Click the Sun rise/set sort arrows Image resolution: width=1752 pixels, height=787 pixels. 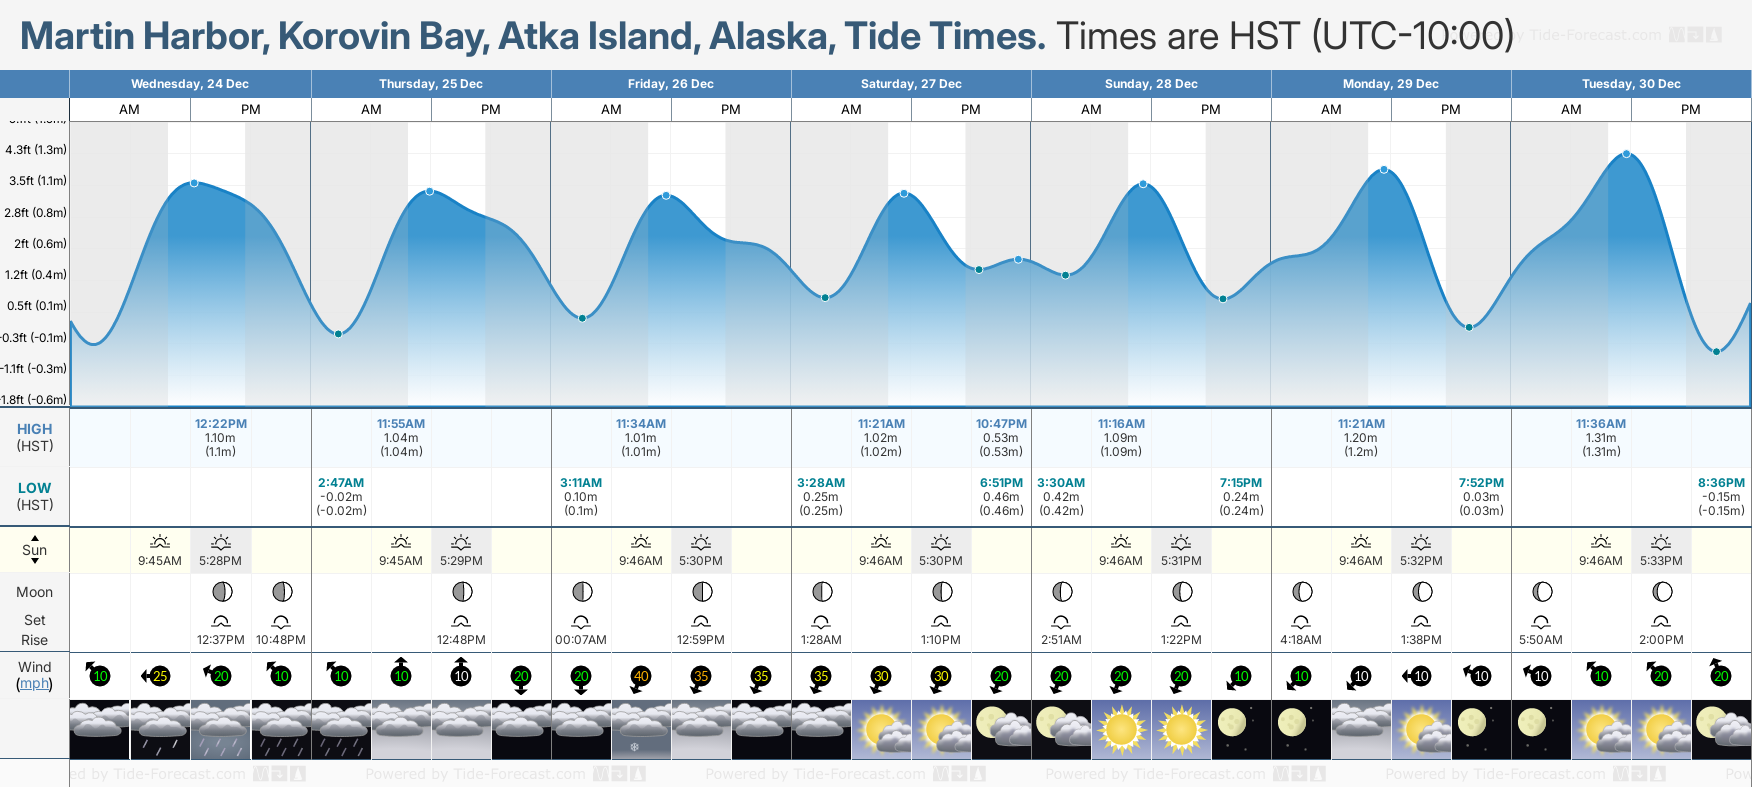coord(35,549)
